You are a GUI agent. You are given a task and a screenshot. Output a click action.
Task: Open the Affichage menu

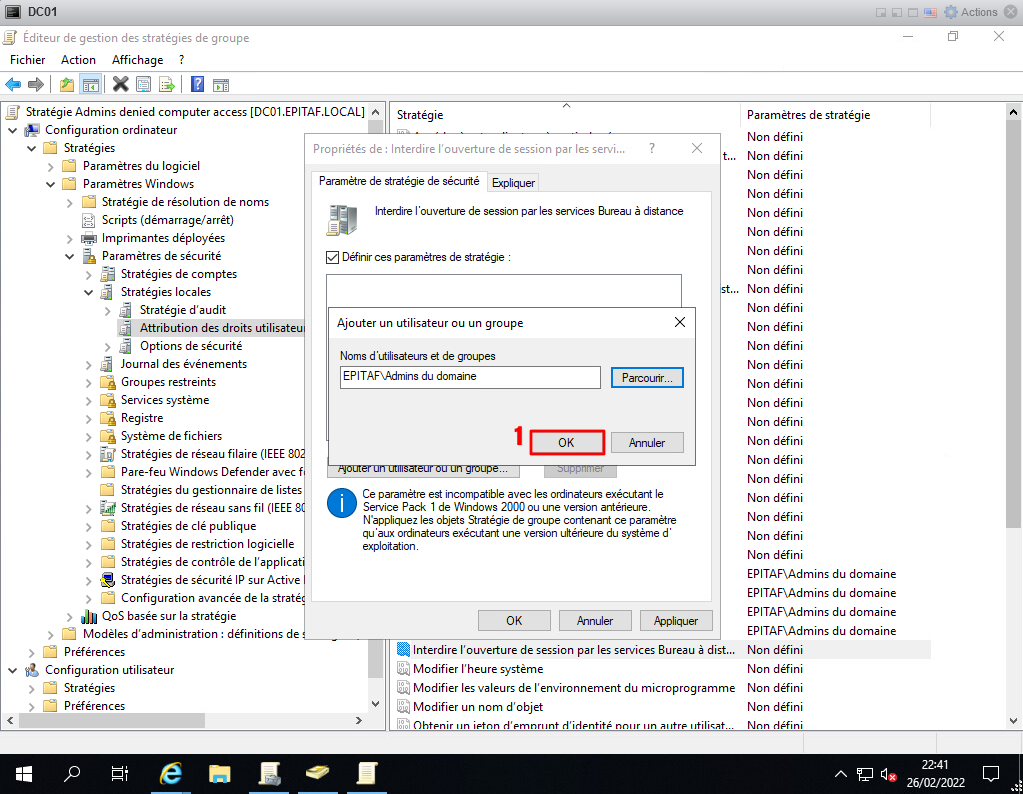click(137, 60)
